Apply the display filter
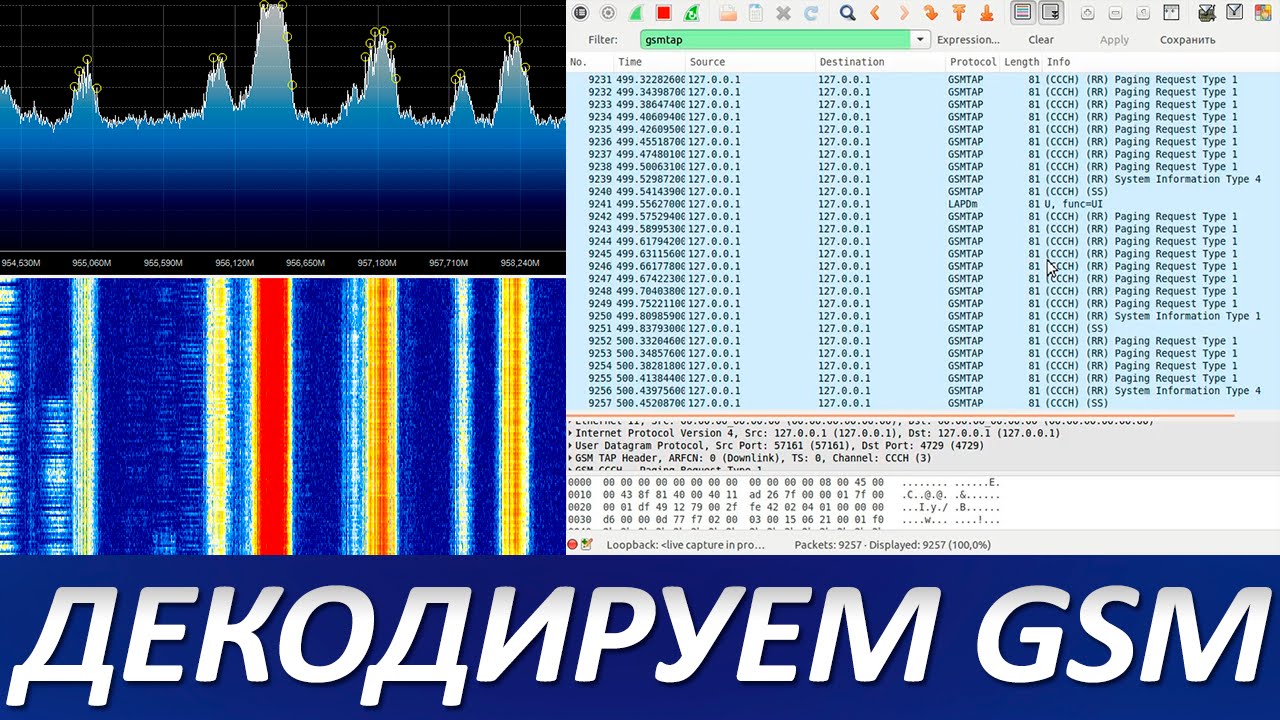The height and width of the screenshot is (720, 1280). point(1114,40)
